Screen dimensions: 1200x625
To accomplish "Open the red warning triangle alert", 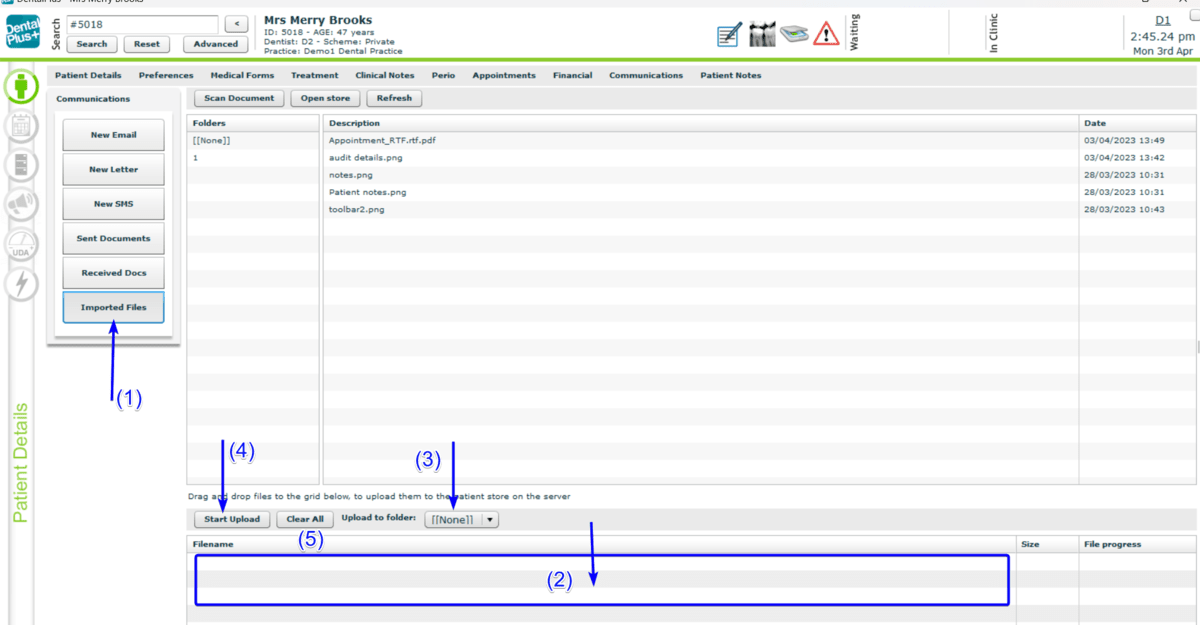I will pos(826,34).
